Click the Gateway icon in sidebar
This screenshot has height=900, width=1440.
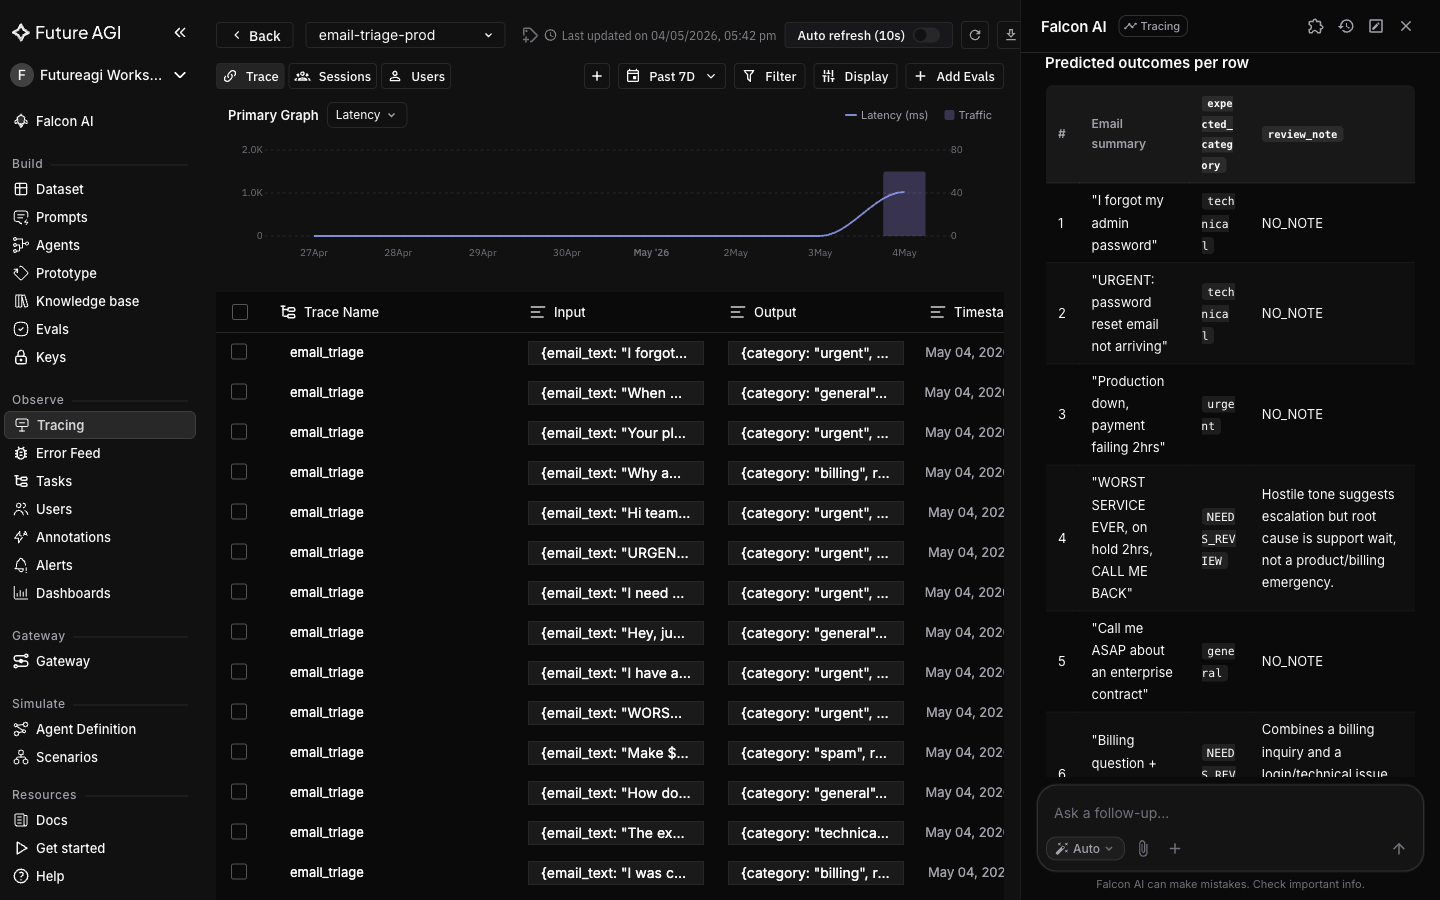click(x=21, y=661)
